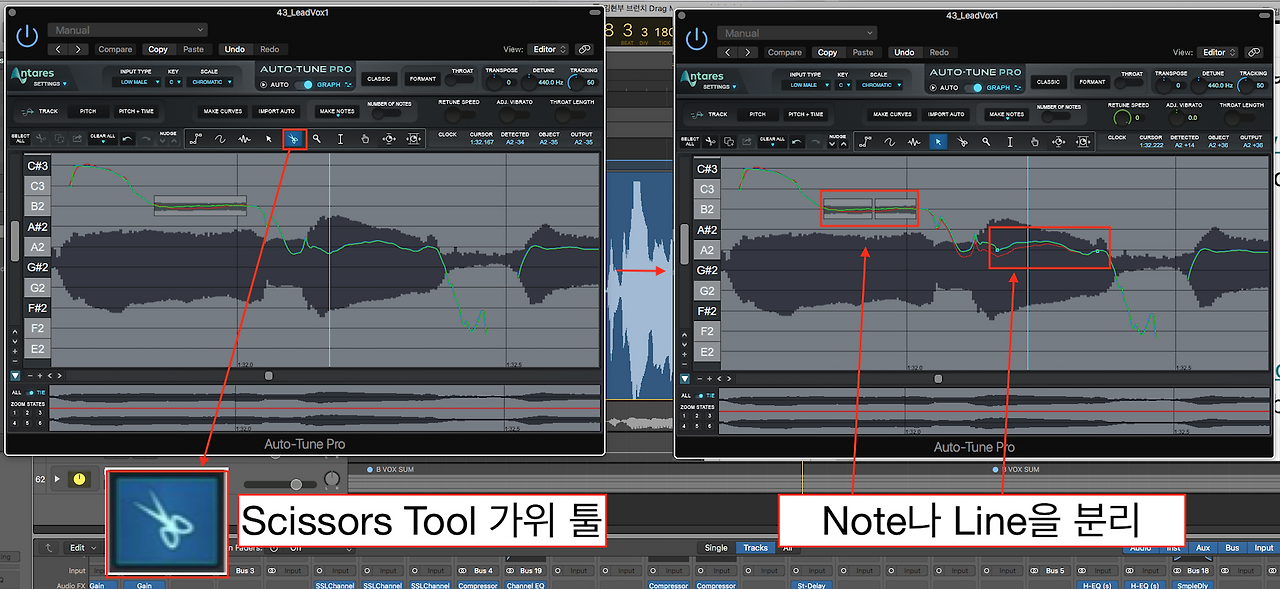Switch the mixer to Single view
This screenshot has width=1280, height=589.
(716, 548)
